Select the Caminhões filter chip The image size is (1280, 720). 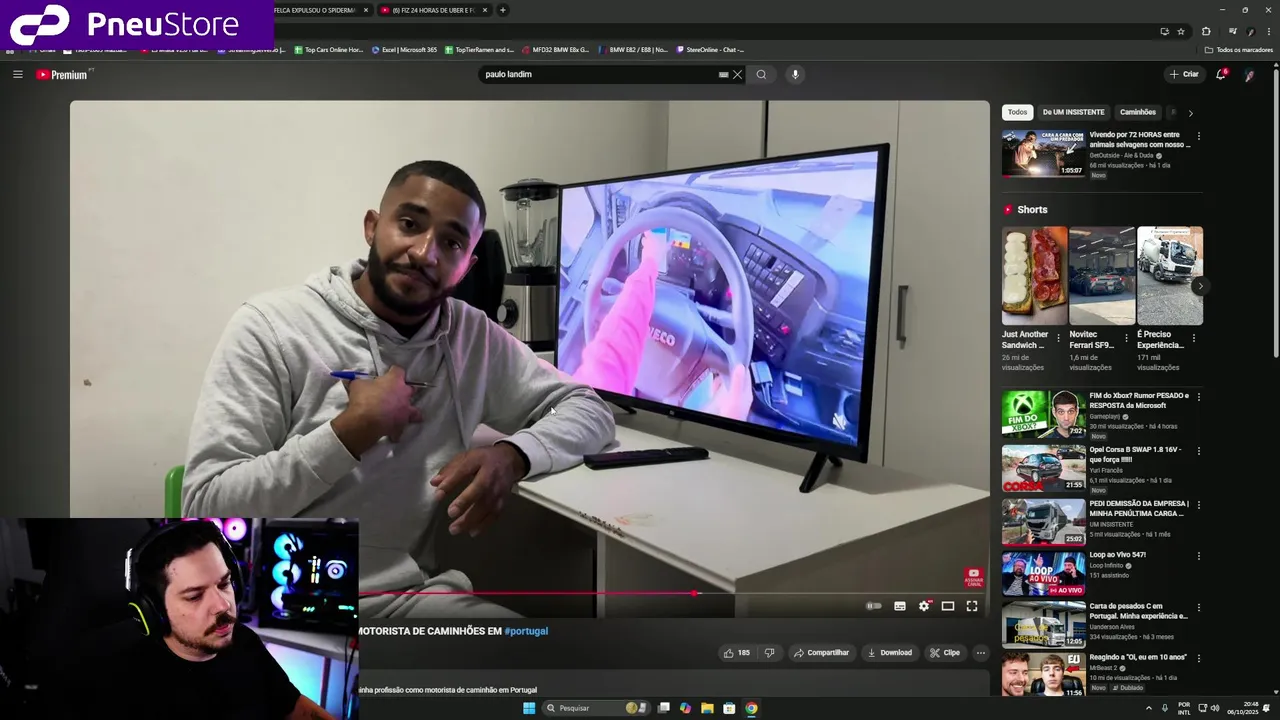point(1138,112)
